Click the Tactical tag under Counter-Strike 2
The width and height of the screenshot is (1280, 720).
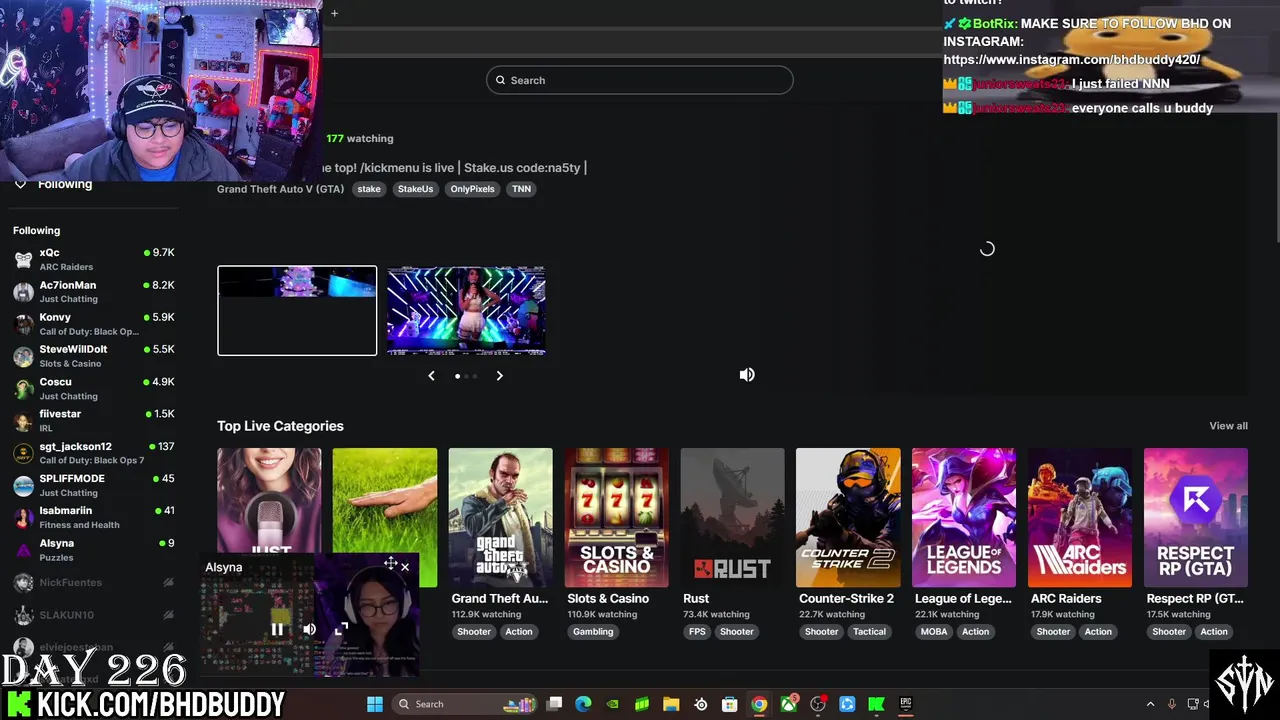pyautogui.click(x=869, y=632)
